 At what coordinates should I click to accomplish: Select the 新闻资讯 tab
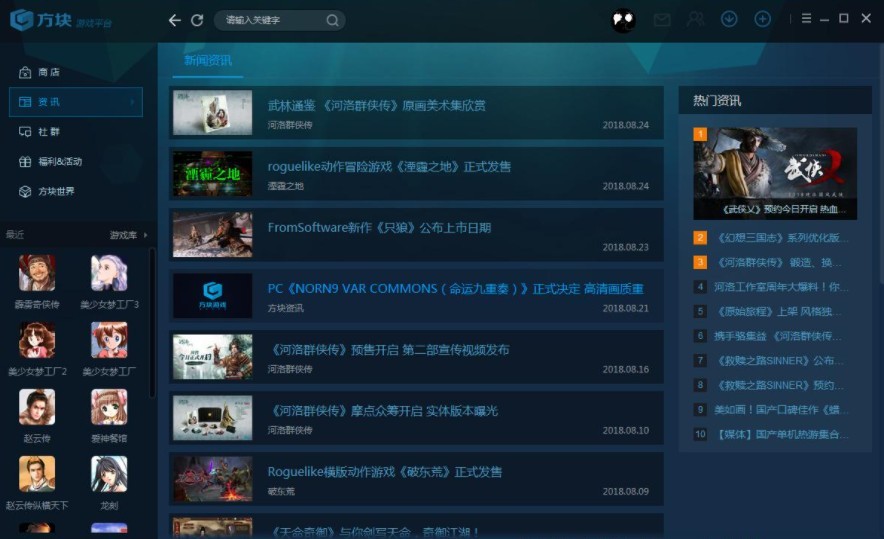[x=207, y=61]
